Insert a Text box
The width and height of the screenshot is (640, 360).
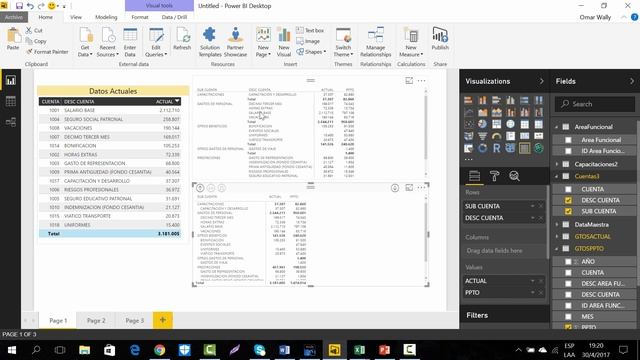click(310, 31)
